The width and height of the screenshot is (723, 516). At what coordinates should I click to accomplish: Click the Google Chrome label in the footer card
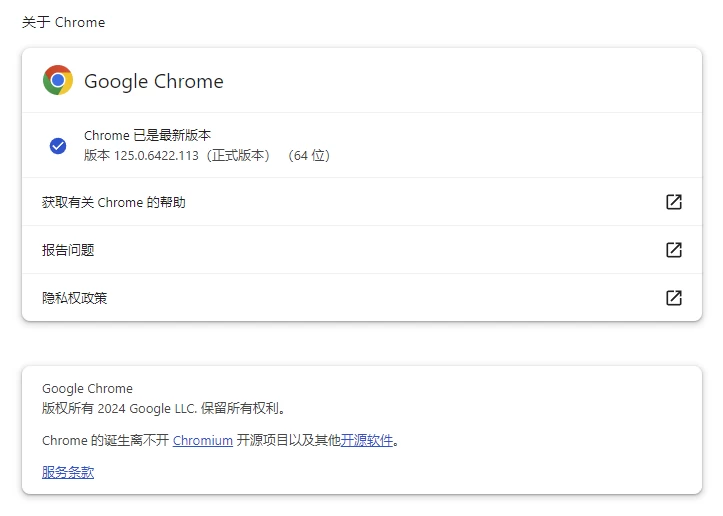(x=87, y=388)
